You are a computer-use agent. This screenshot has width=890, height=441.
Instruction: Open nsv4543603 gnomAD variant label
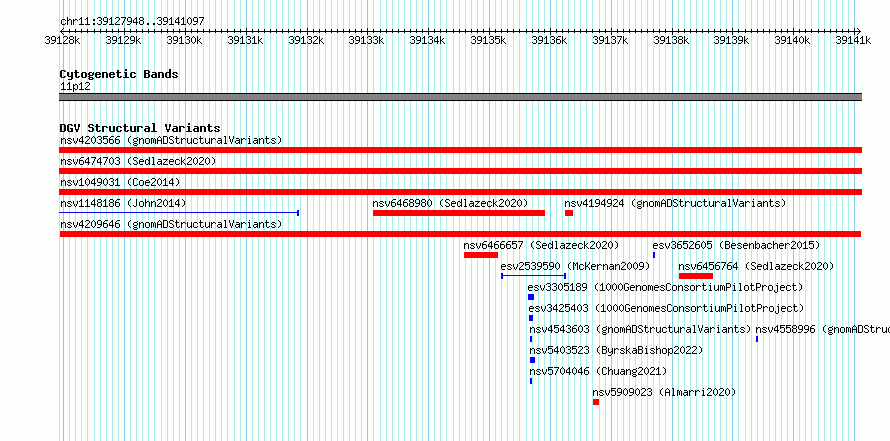(x=640, y=329)
